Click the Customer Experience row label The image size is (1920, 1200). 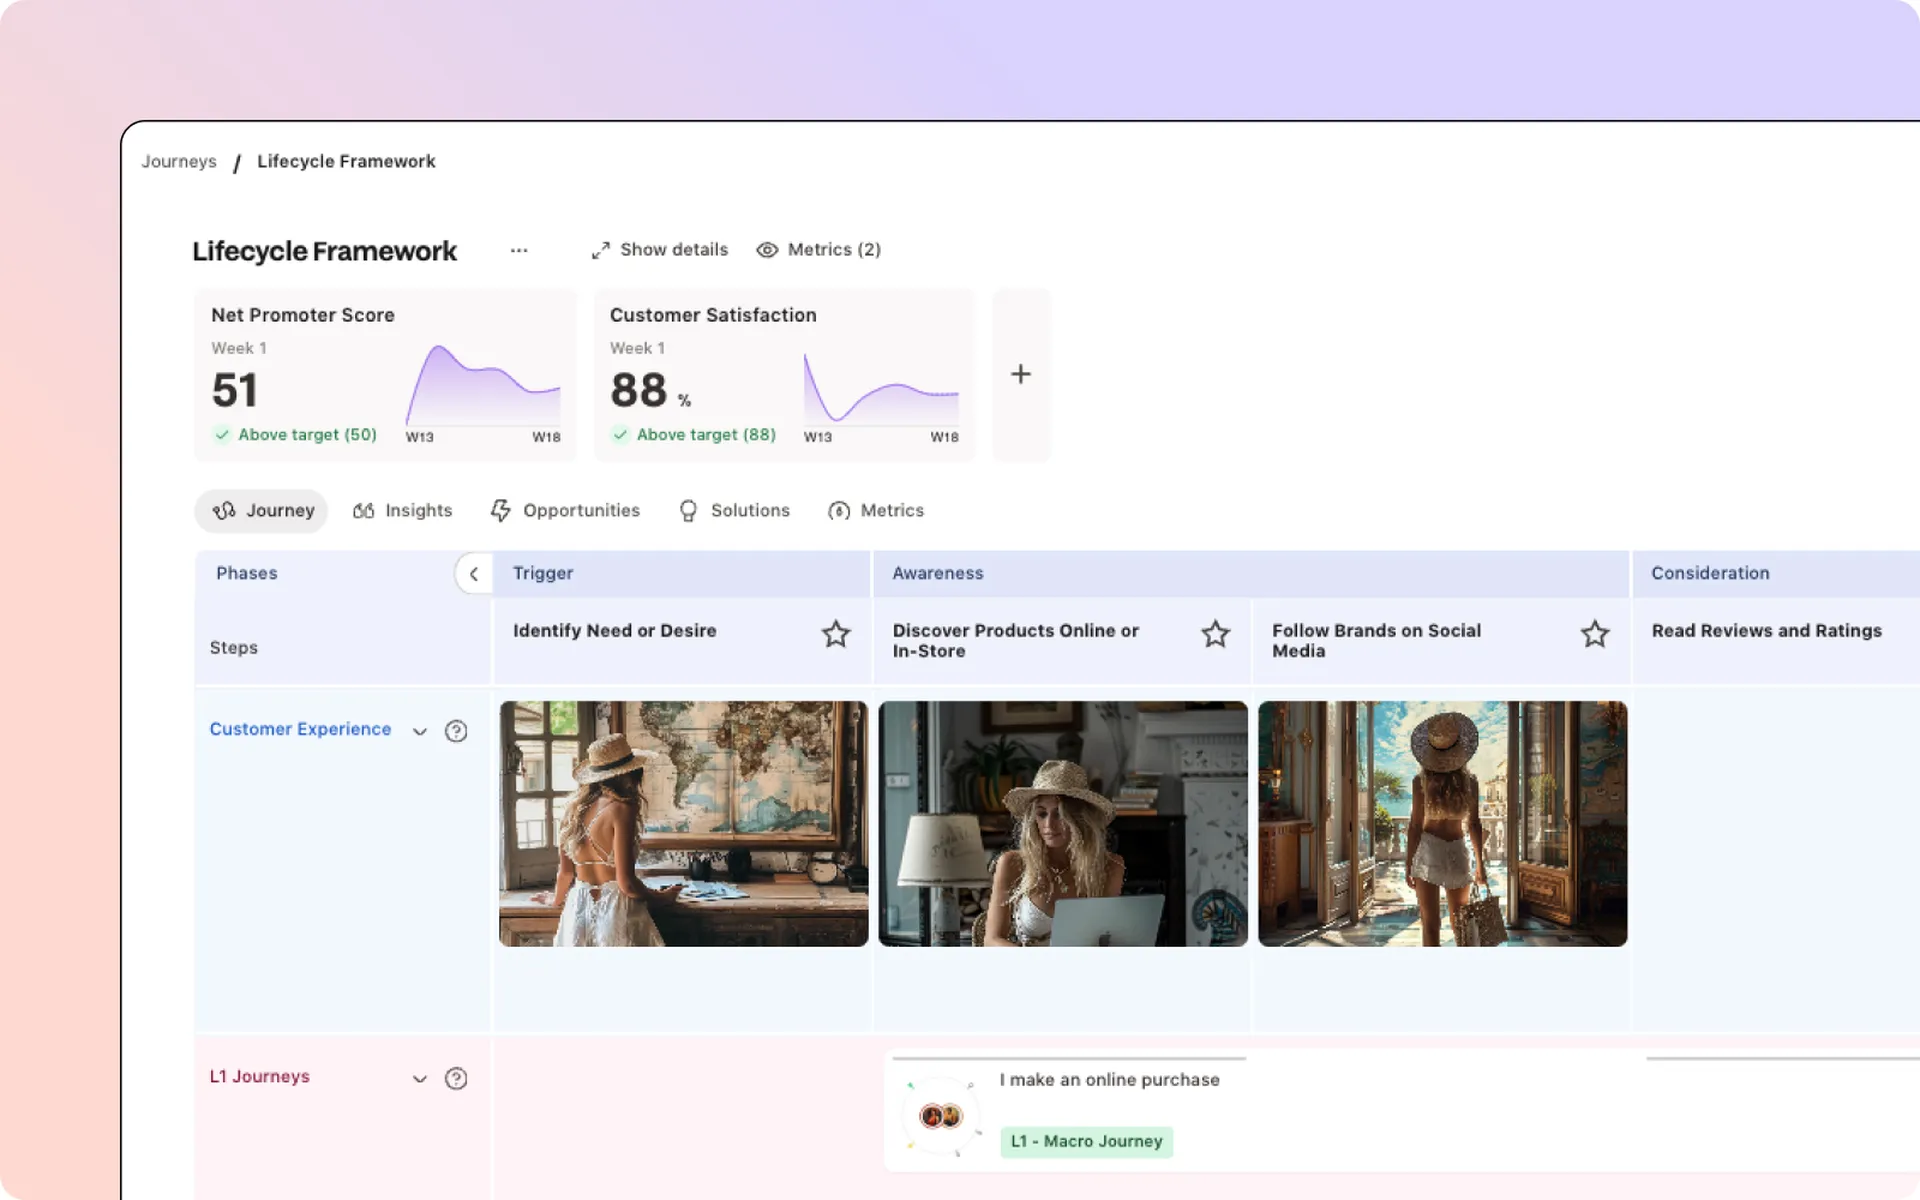300,730
